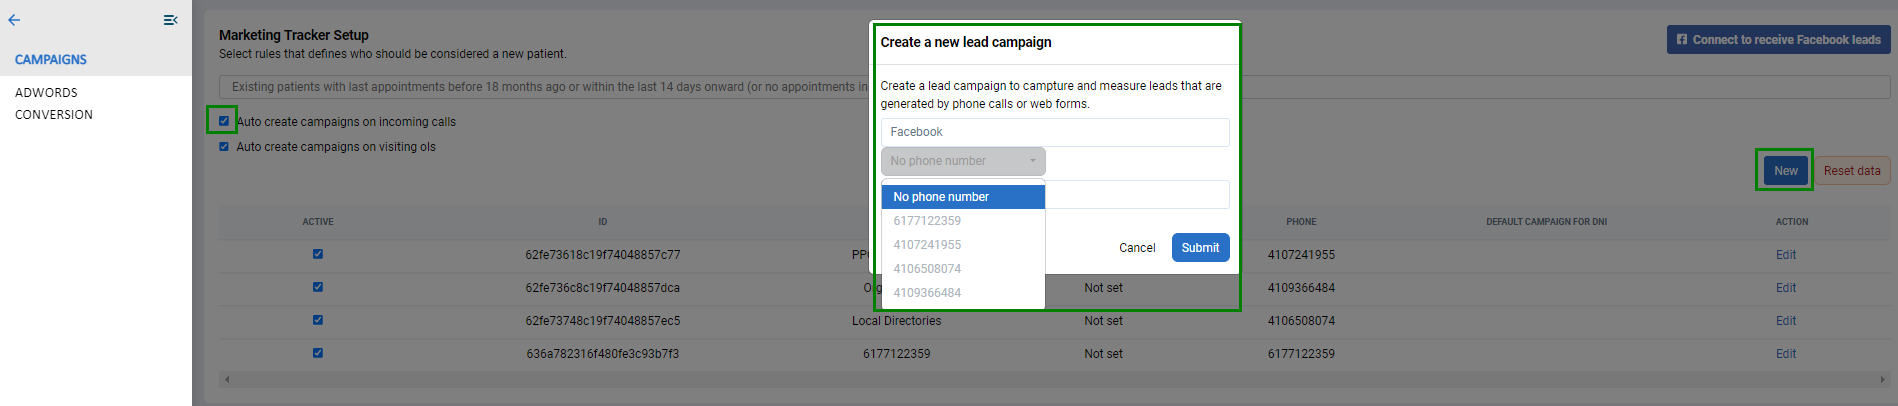The width and height of the screenshot is (1898, 406).
Task: Choose 4106508074 in phone dropdown
Action: pos(927,269)
